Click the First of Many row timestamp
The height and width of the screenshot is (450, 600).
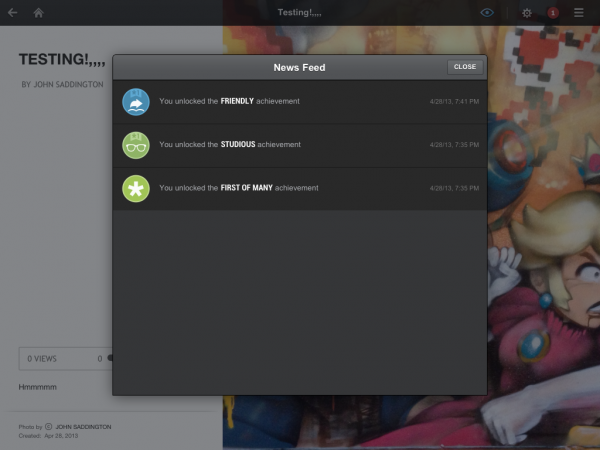click(x=454, y=188)
